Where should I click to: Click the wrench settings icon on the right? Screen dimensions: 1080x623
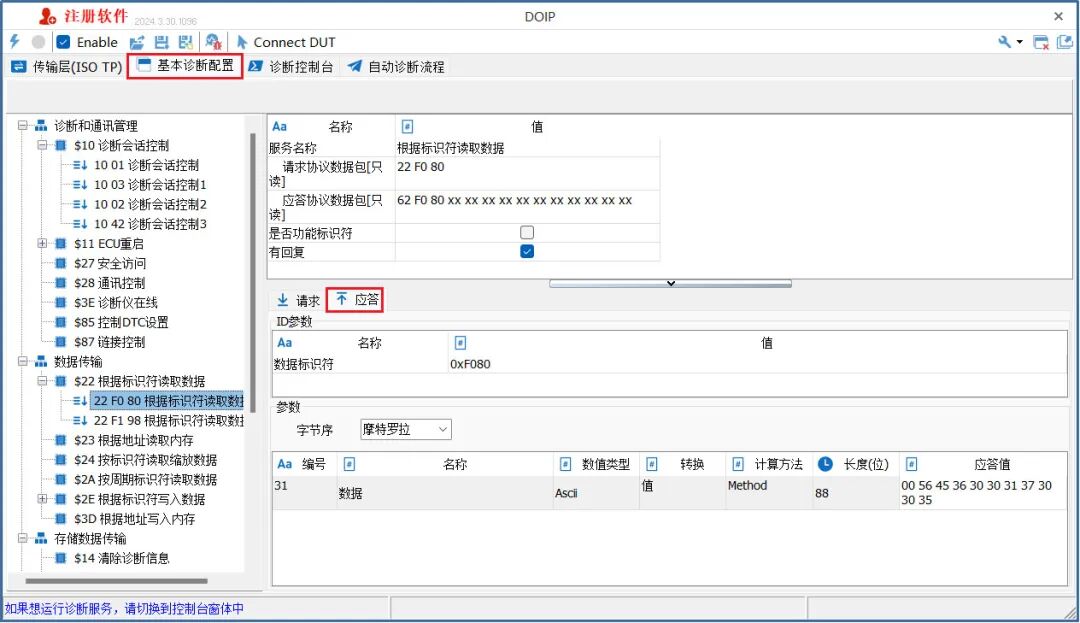coord(1005,42)
